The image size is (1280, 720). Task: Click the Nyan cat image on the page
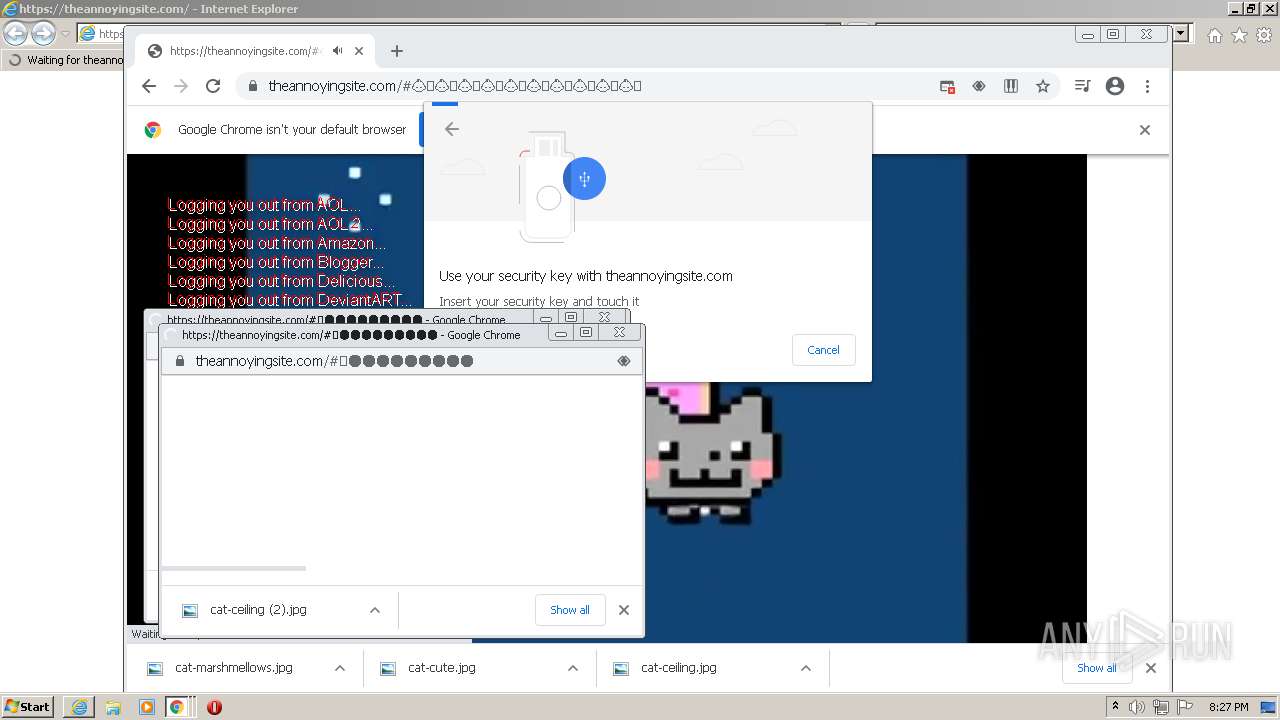[x=712, y=453]
